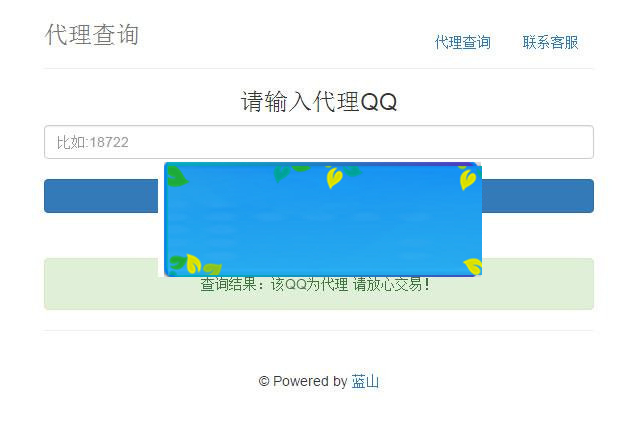Click the 代理查询 brand title at top left
Viewport: 629px width, 439px height.
[92, 35]
